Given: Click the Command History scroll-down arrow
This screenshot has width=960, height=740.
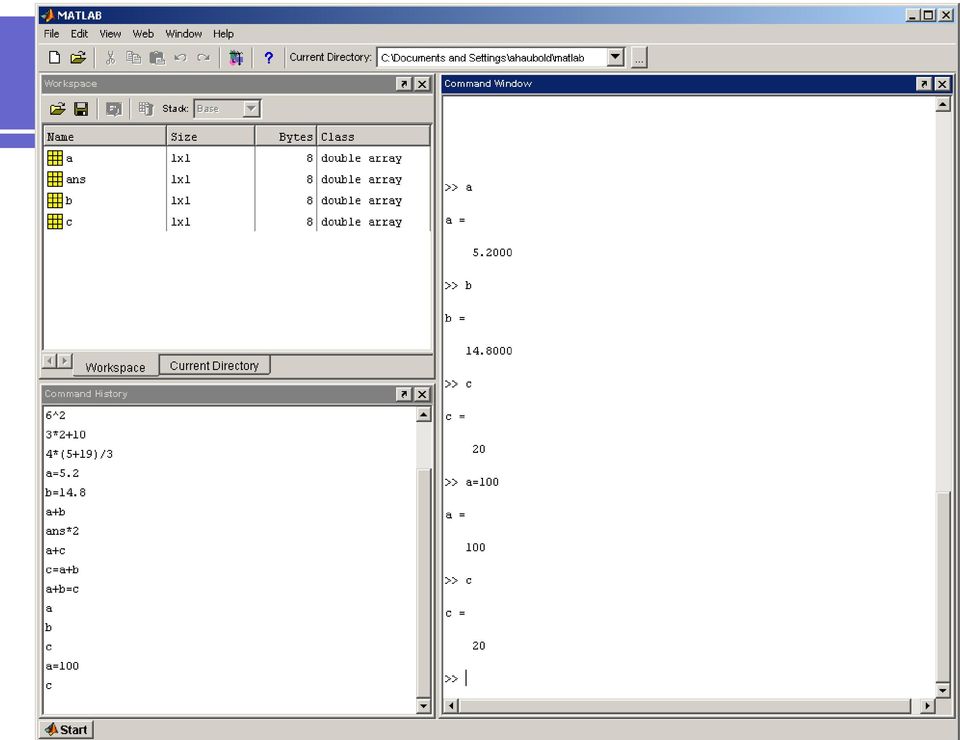Looking at the screenshot, I should point(423,706).
